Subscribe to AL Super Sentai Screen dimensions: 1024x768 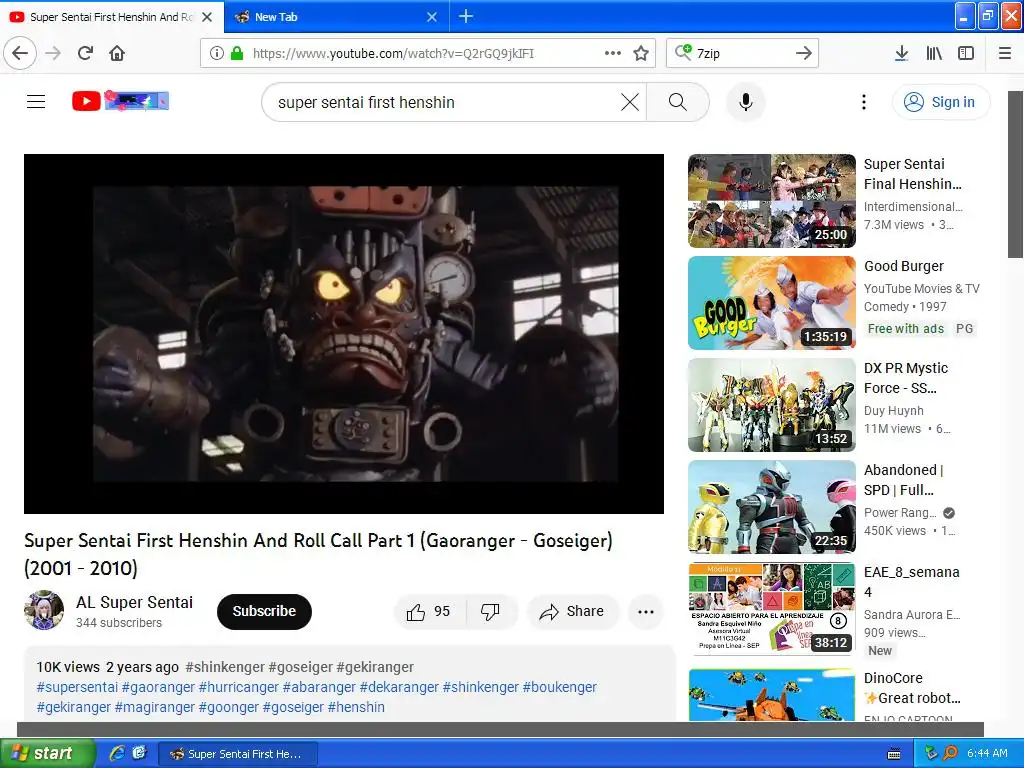tap(264, 611)
